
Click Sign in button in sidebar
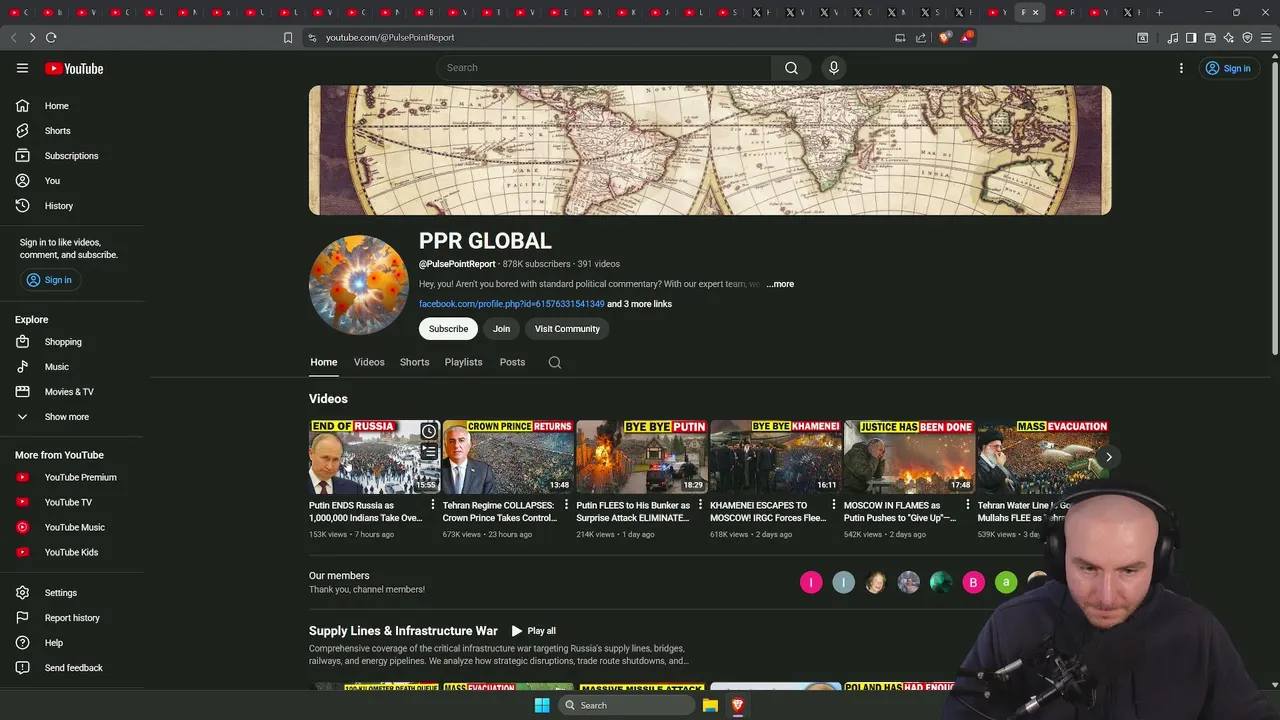coord(50,280)
